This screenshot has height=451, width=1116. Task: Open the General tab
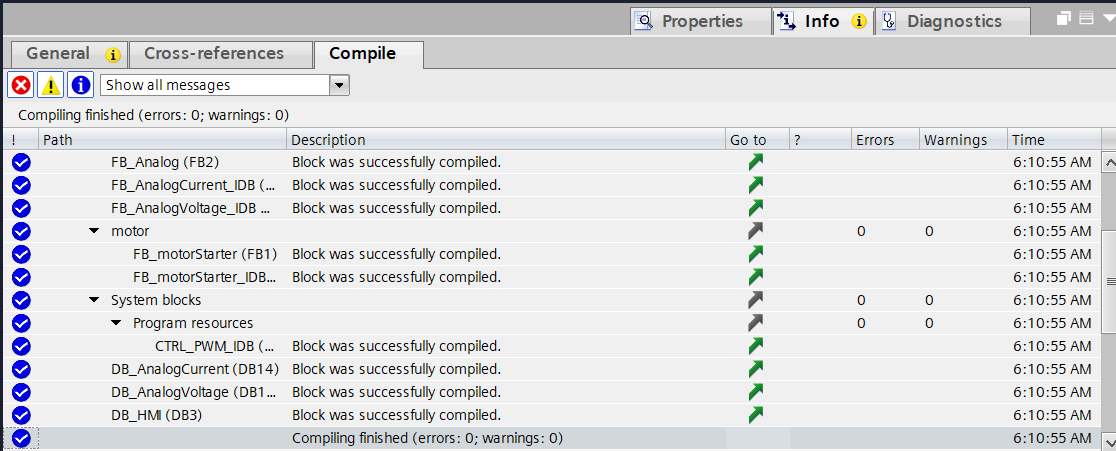pos(69,54)
